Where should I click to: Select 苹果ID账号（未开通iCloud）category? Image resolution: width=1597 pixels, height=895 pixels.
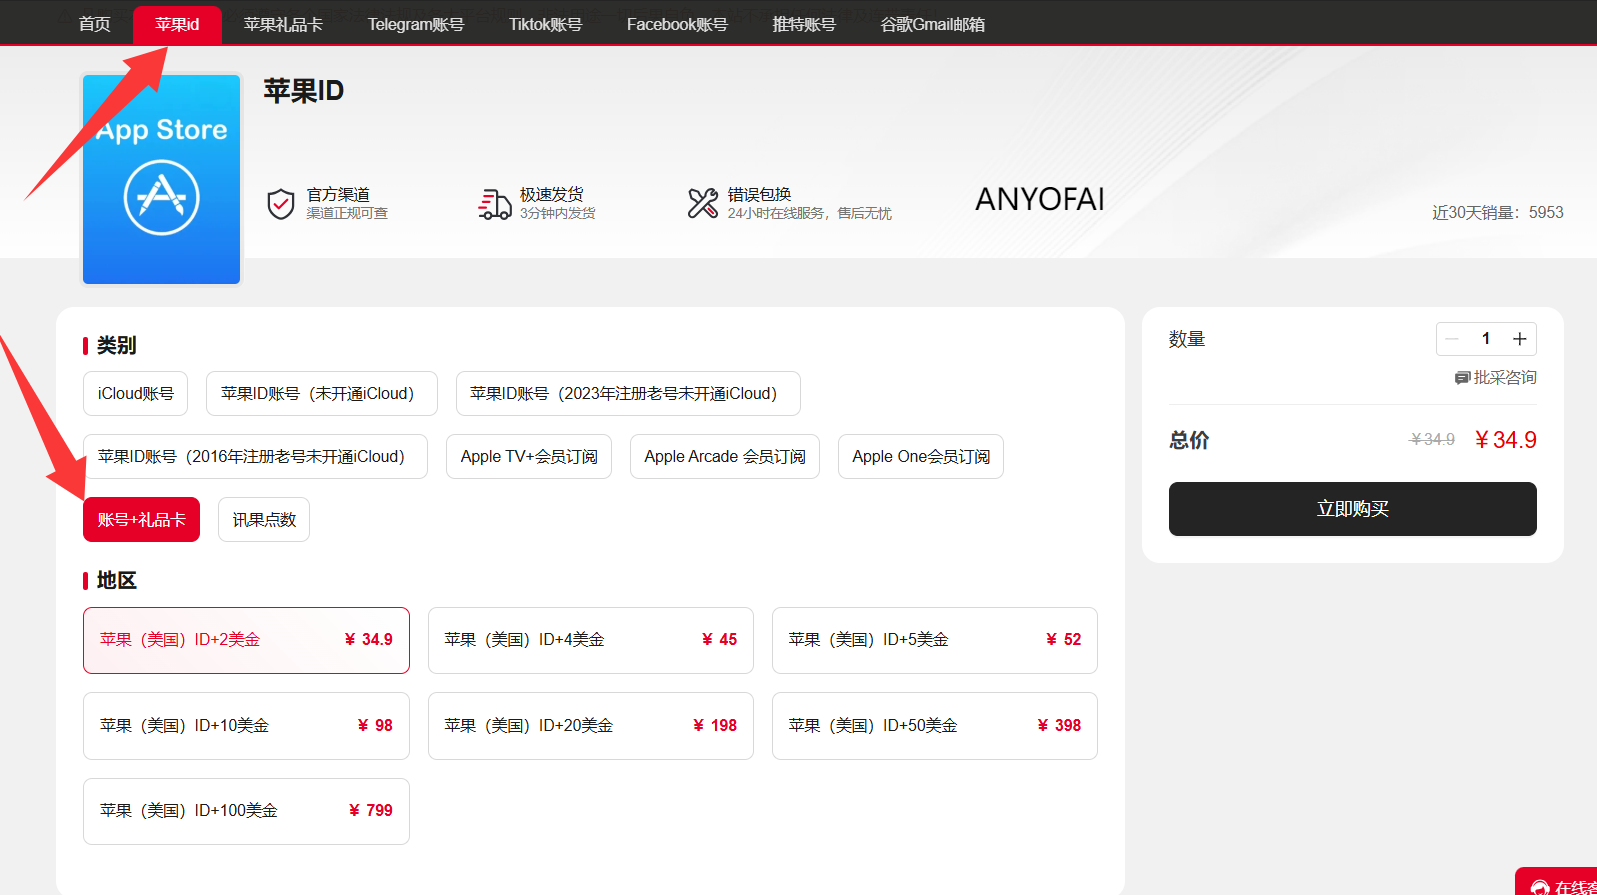tap(321, 393)
